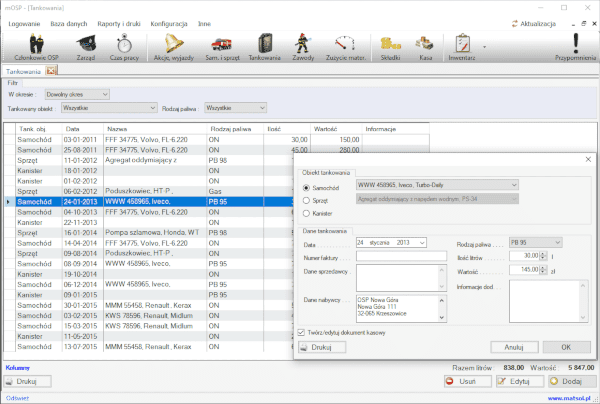
Task: Click the Dane sprzedawcy text area
Action: [x=401, y=278]
